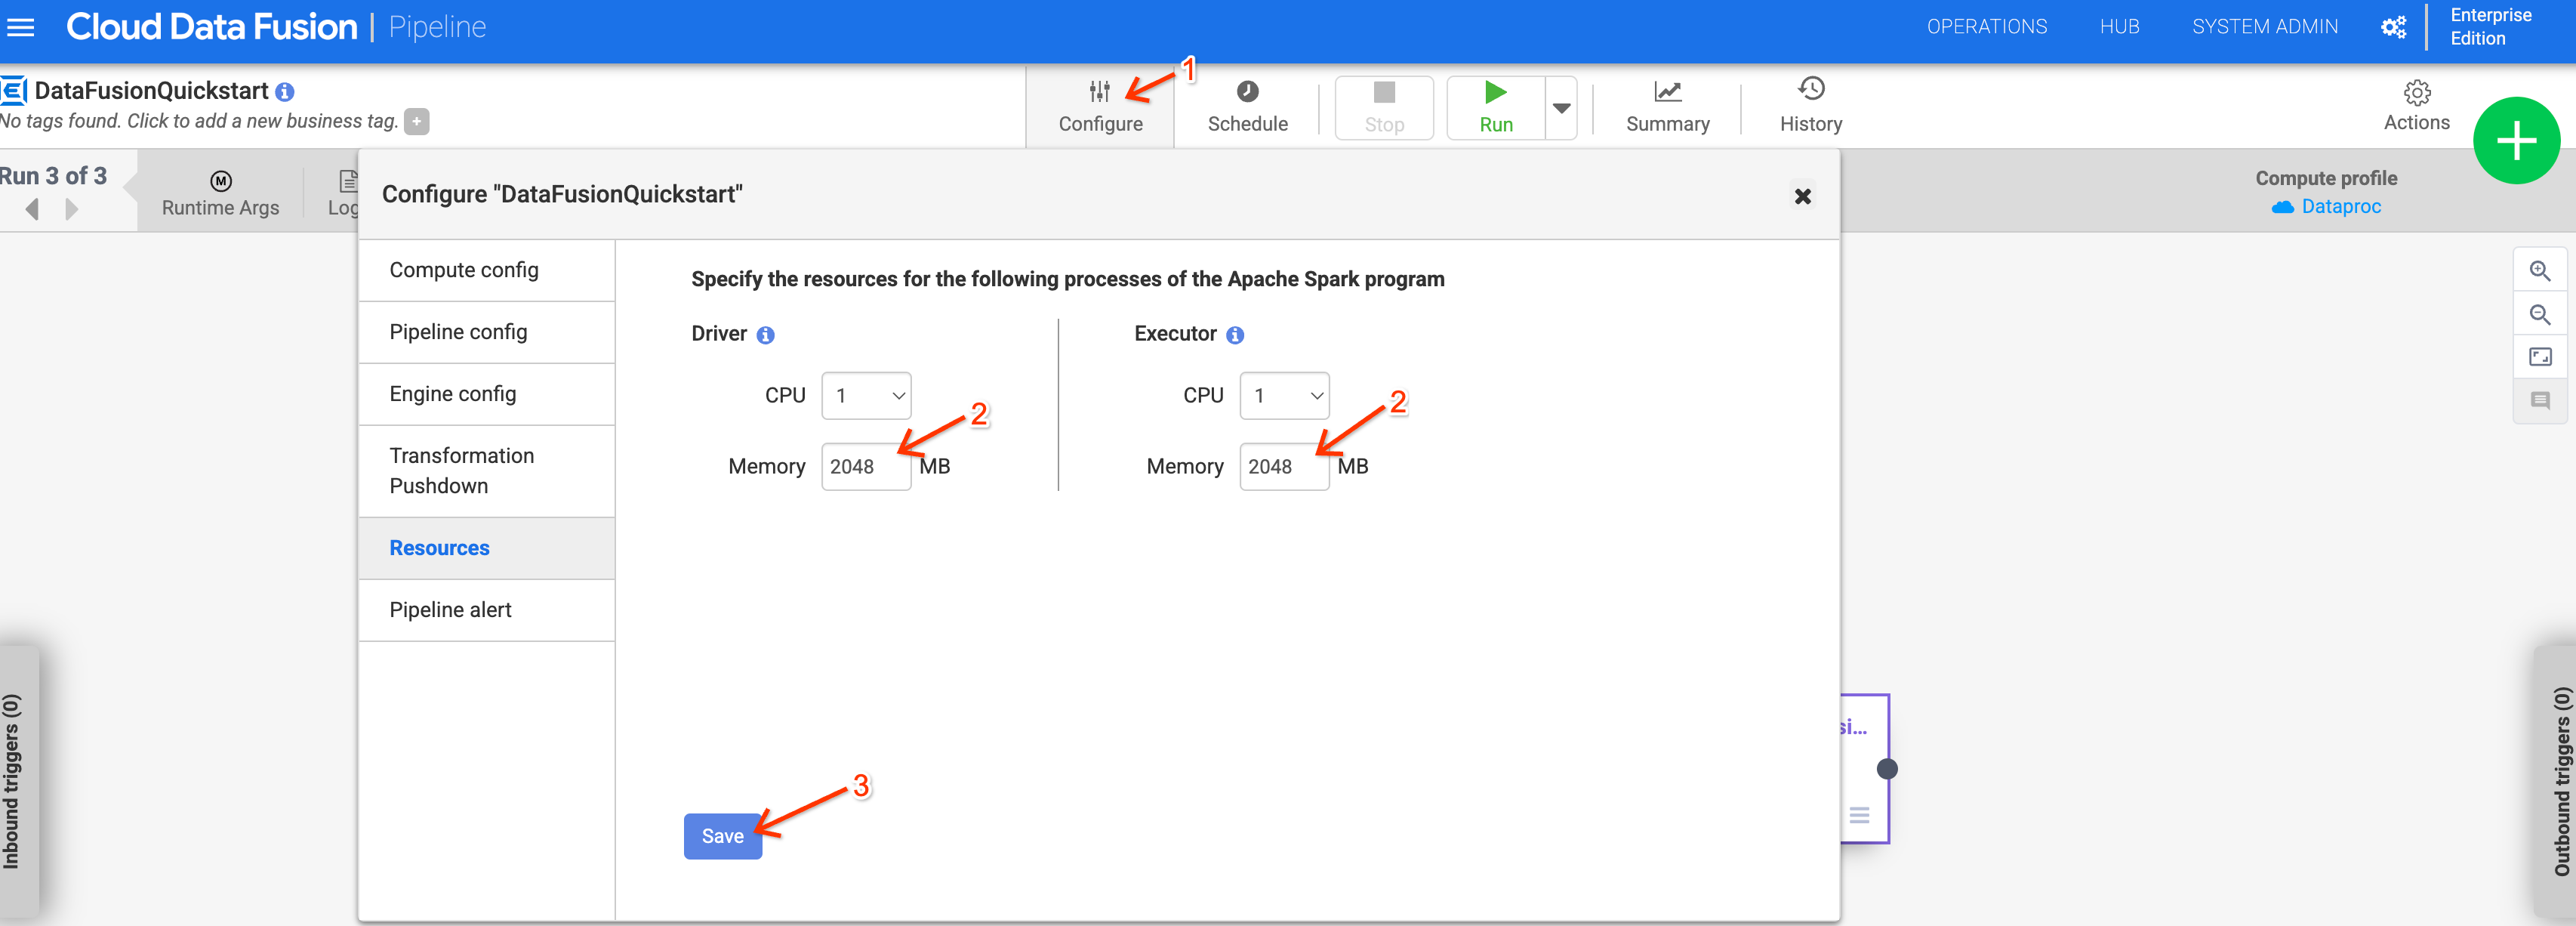Click the History pipeline icon
This screenshot has height=926, width=2576.
1809,92
